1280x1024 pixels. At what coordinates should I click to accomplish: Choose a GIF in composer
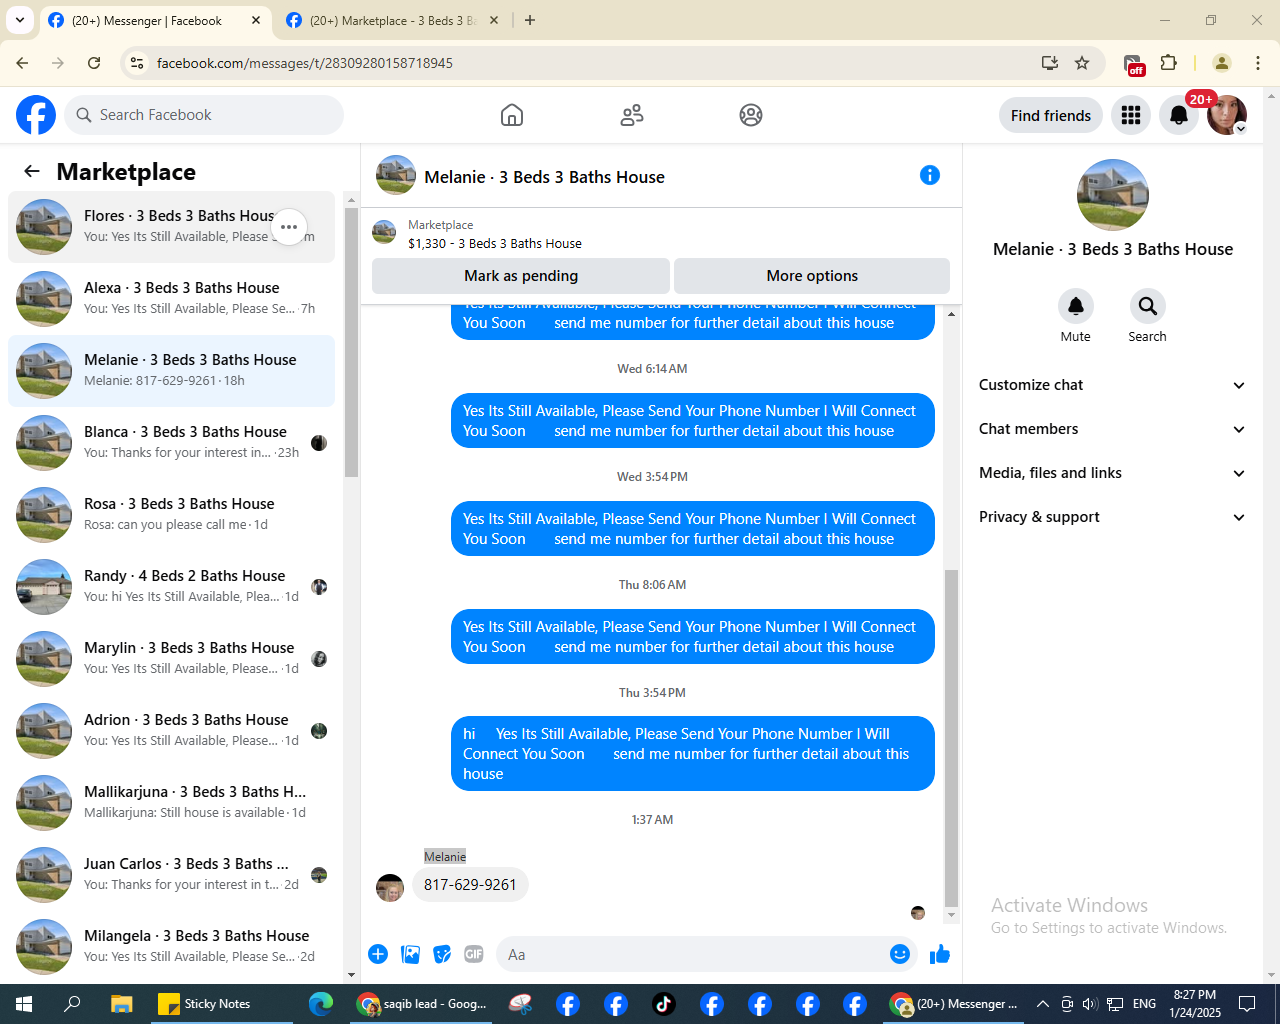[x=474, y=954]
